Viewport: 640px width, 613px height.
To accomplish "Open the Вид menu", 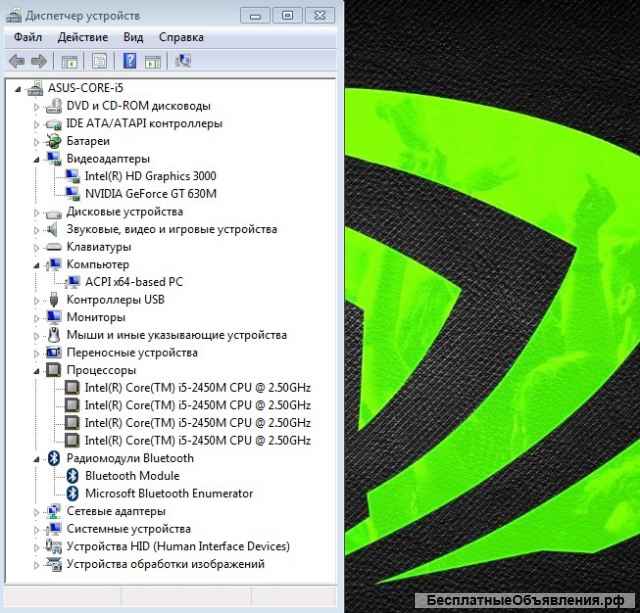I will pos(133,37).
